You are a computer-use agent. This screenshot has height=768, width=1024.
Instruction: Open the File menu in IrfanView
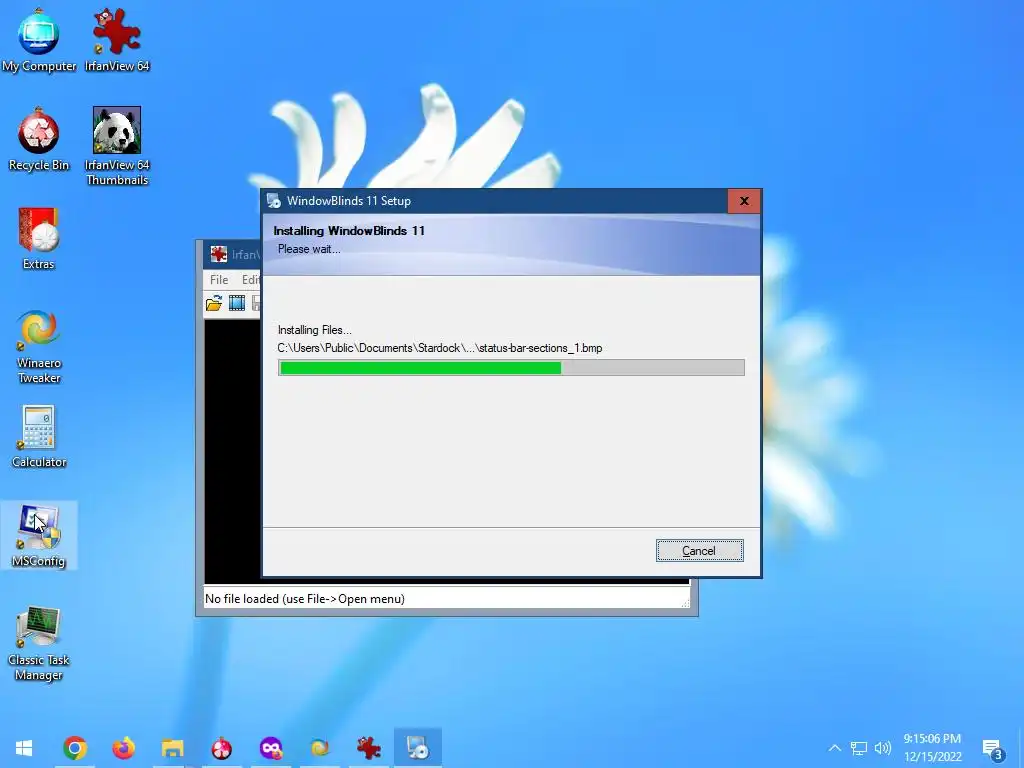(x=219, y=280)
